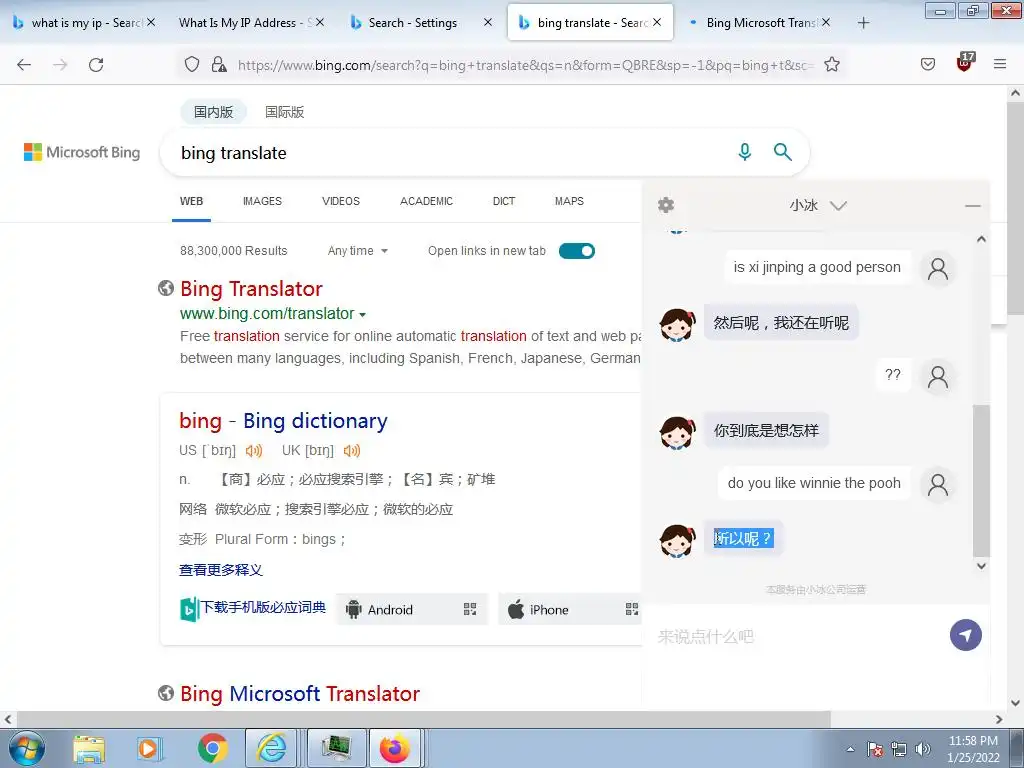1024x768 pixels.
Task: Click the browser address bar URL
Action: [526, 65]
